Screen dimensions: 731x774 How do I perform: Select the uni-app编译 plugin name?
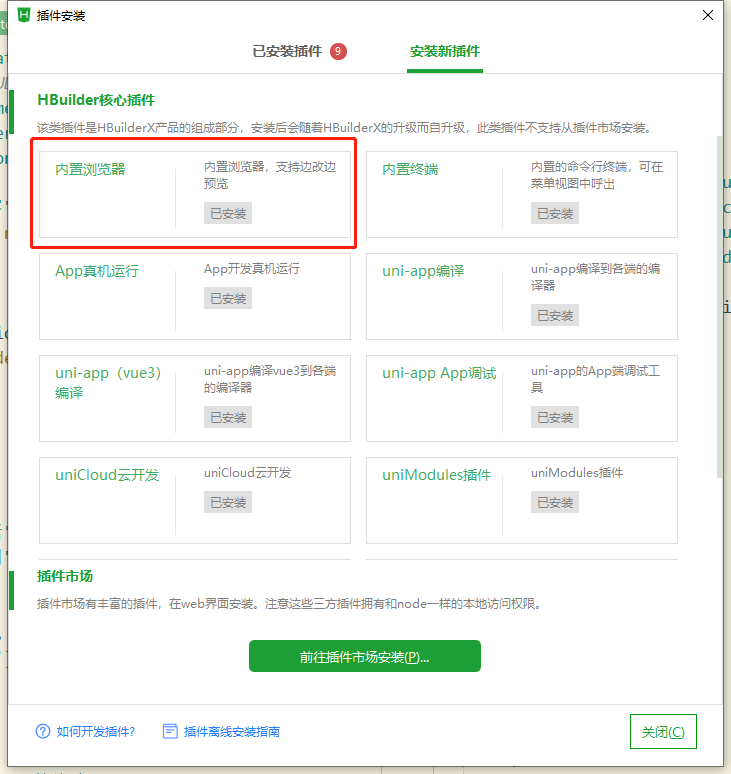[423, 271]
